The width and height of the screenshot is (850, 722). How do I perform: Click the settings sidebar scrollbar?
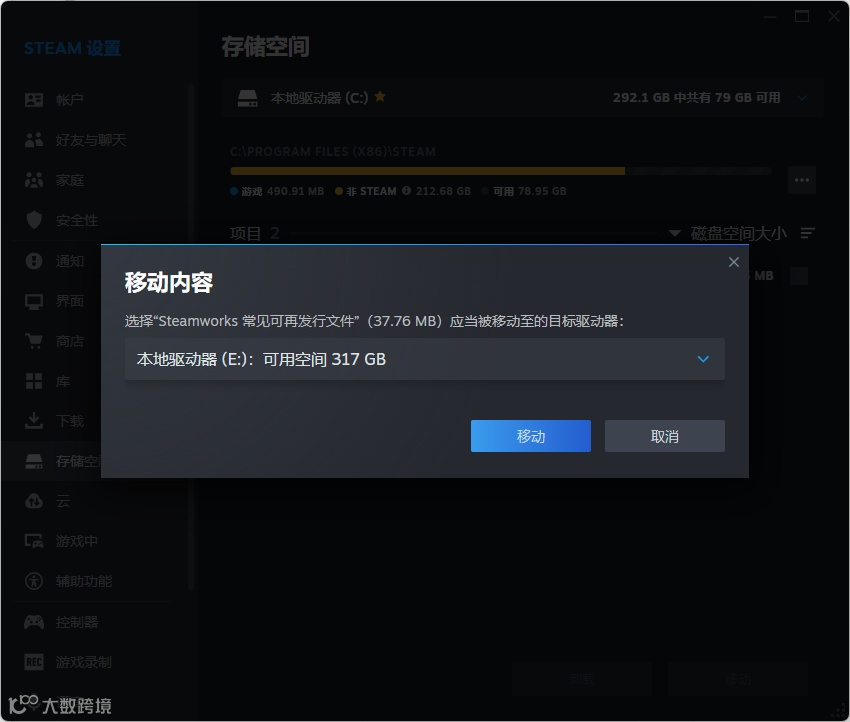click(191, 336)
